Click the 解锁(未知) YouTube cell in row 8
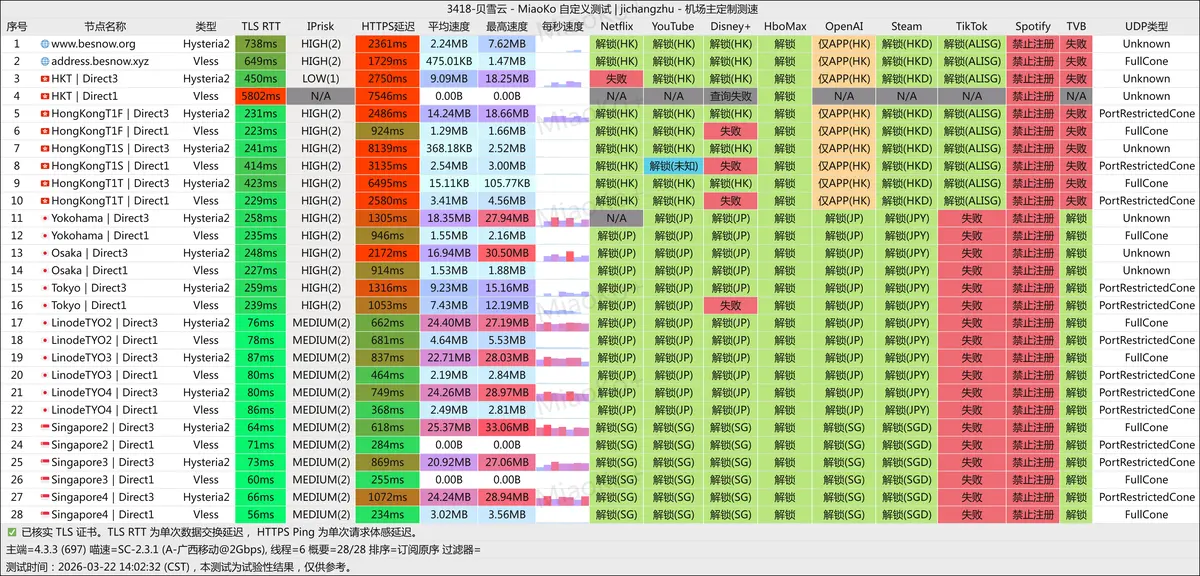This screenshot has width=1200, height=576. pos(673,166)
